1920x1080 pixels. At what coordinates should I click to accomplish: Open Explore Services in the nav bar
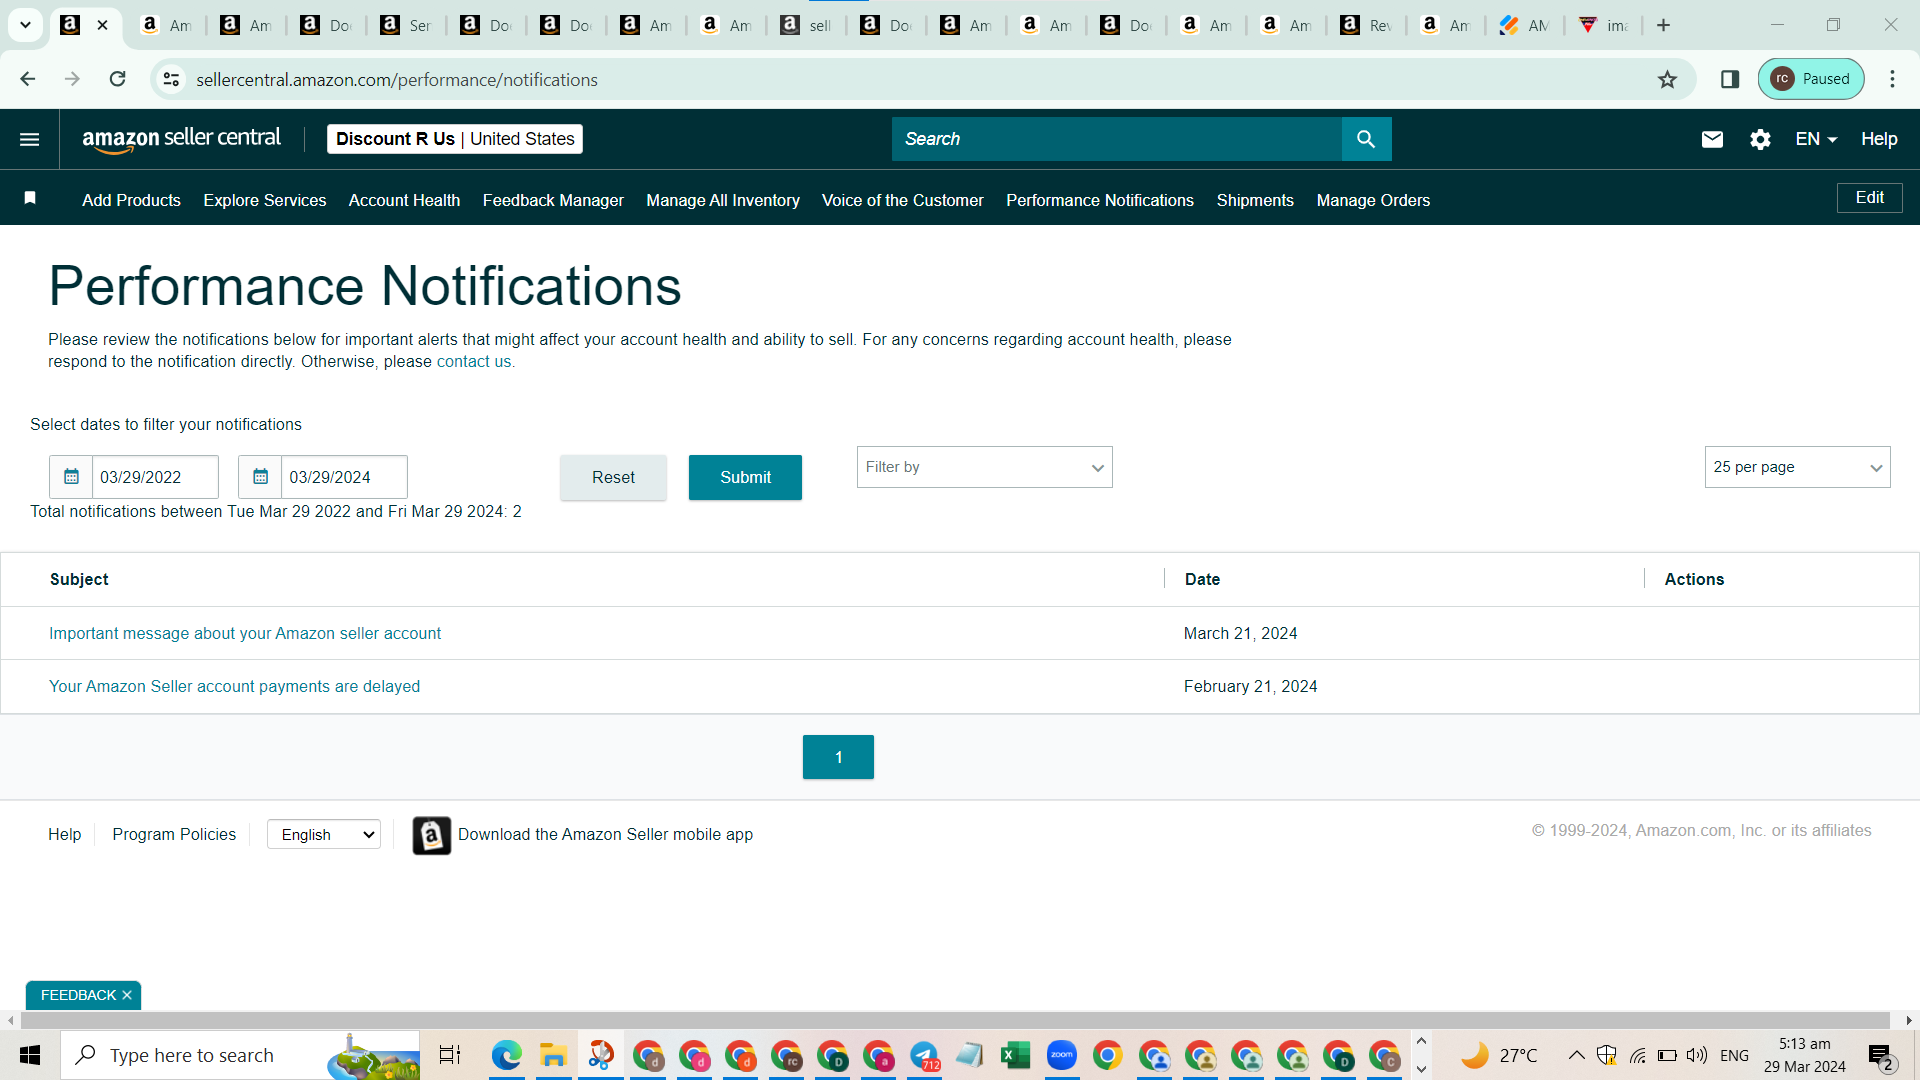point(265,200)
